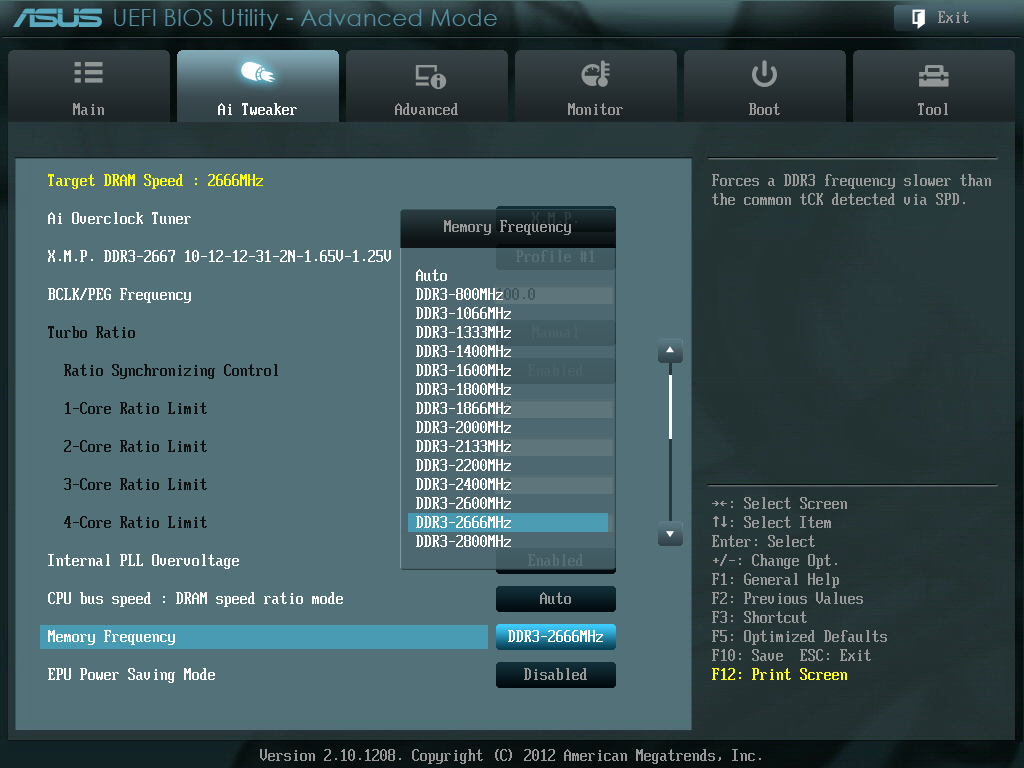Select the 3-Core Ratio Limit row
The image size is (1024, 768).
pyautogui.click(x=135, y=484)
